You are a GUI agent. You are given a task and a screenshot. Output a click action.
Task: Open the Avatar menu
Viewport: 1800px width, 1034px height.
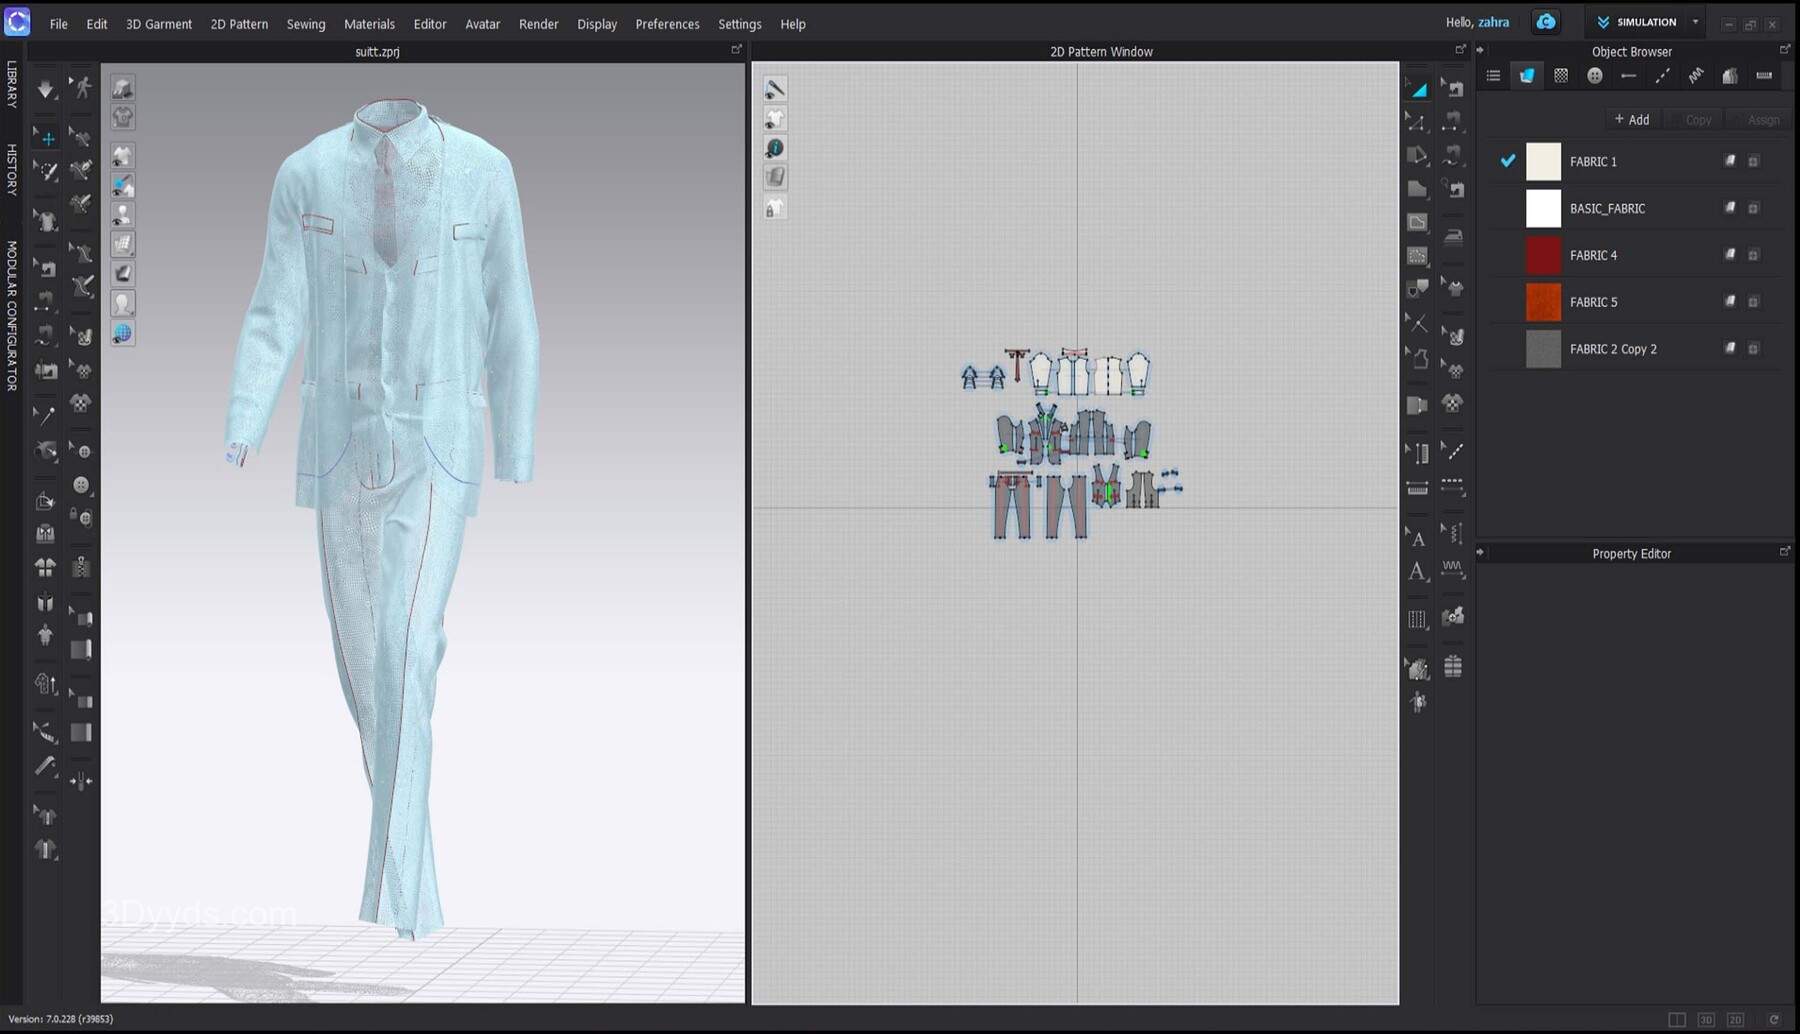click(482, 24)
